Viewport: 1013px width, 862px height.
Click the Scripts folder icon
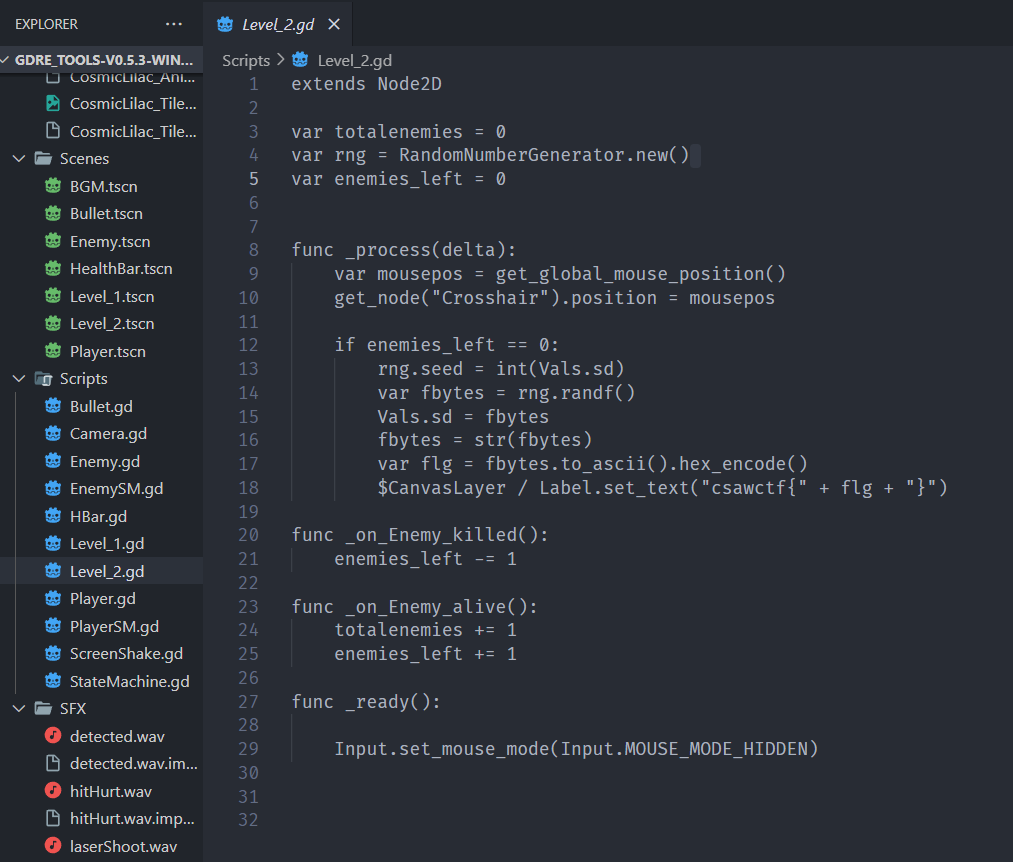tap(43, 379)
